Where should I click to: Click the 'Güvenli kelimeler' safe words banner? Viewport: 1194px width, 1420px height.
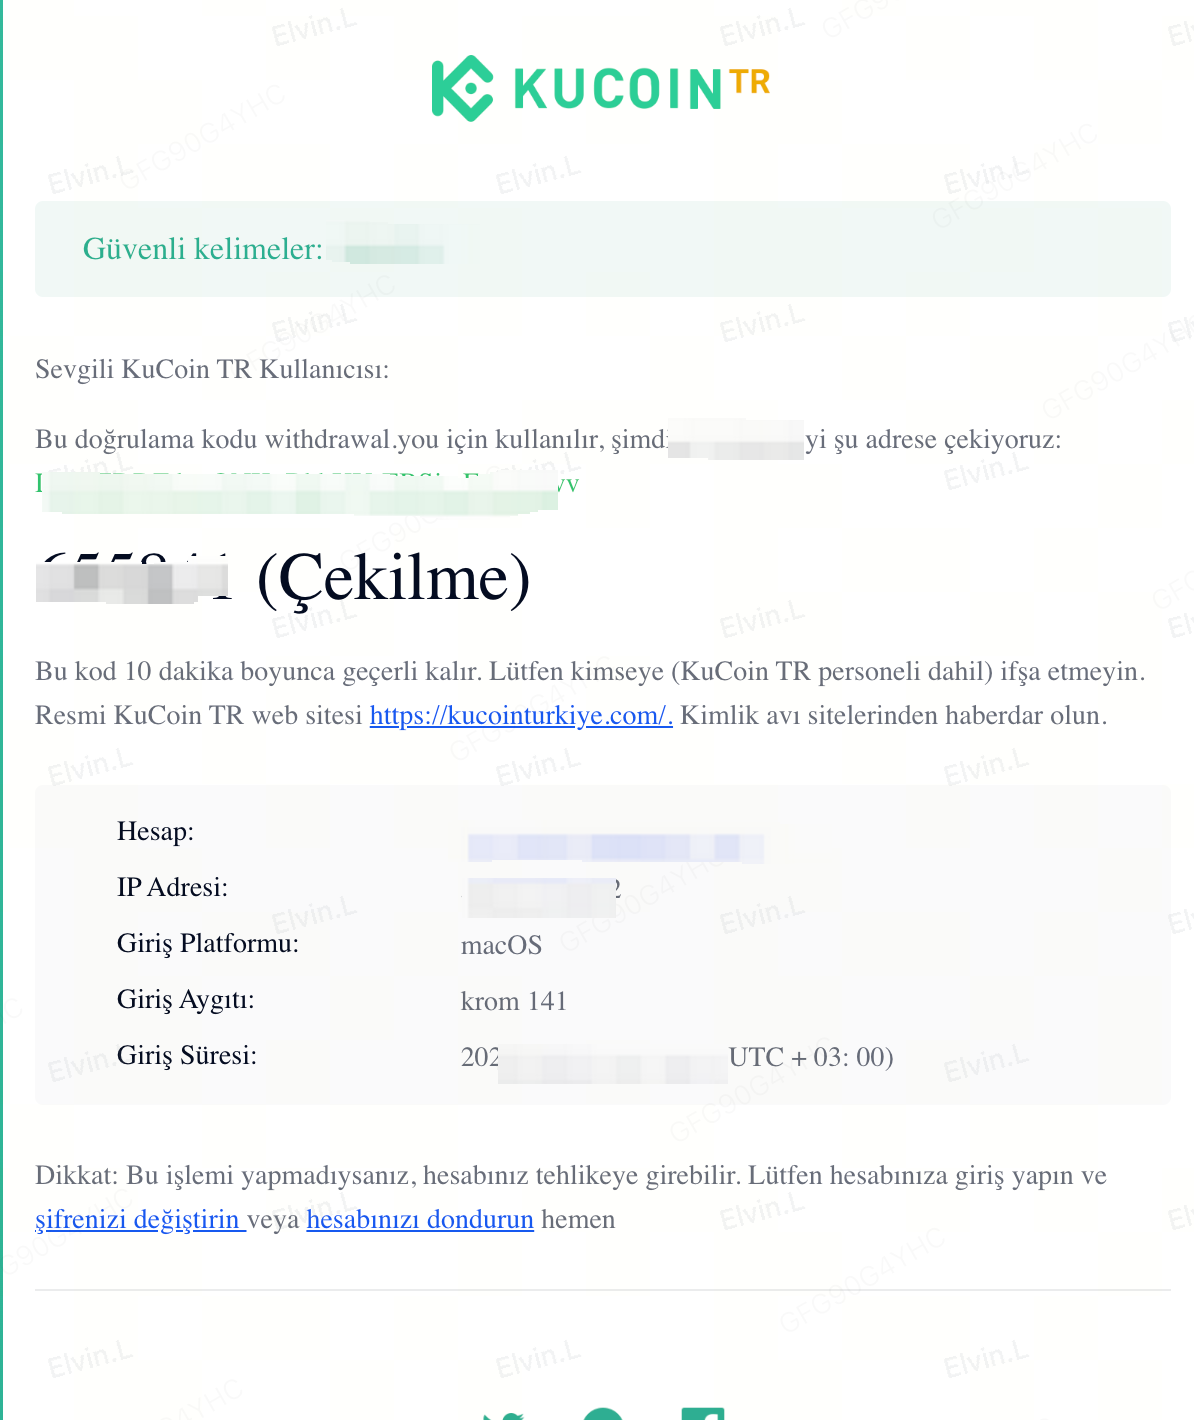point(602,249)
